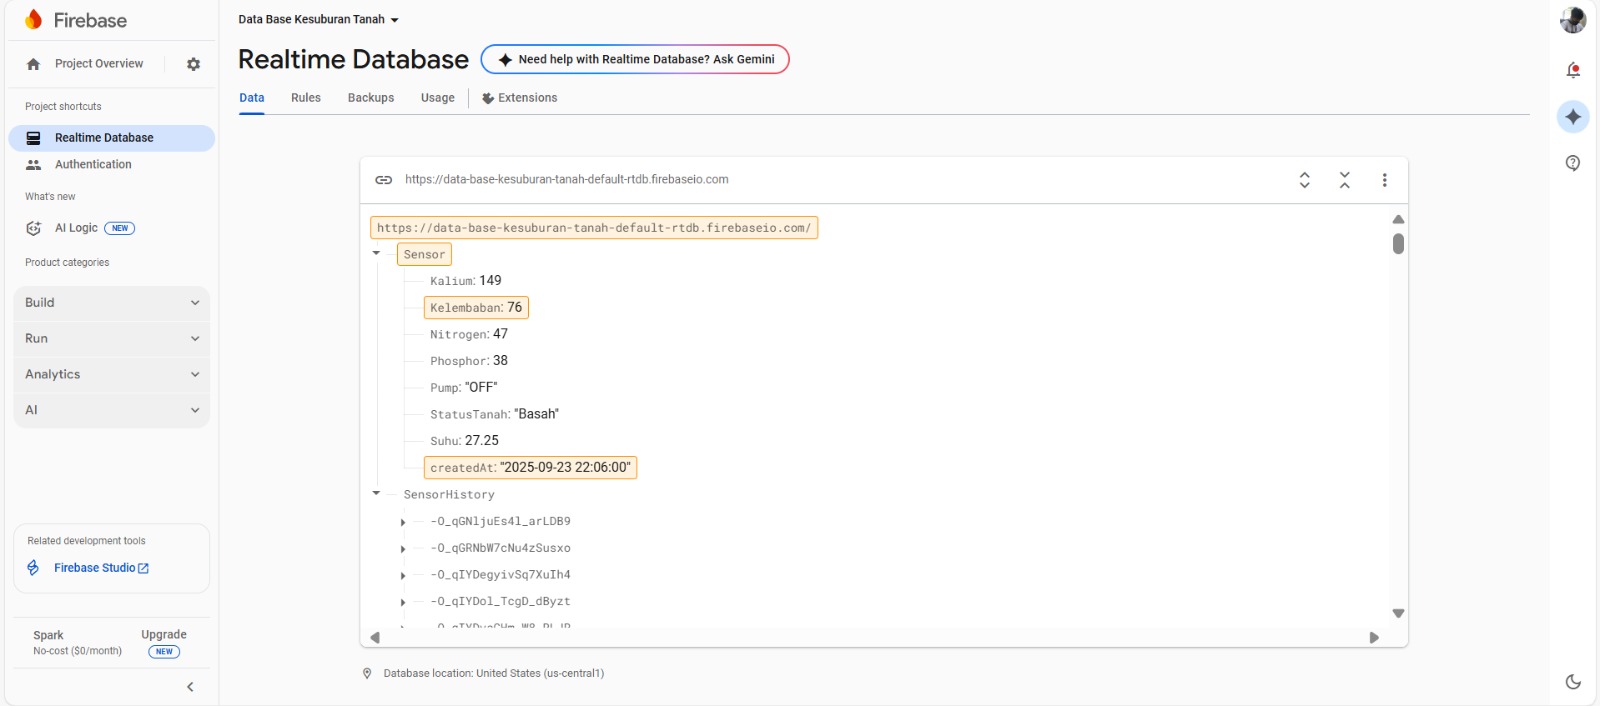Image resolution: width=1600 pixels, height=706 pixels.
Task: Toggle dark mode moon icon
Action: (x=1573, y=682)
